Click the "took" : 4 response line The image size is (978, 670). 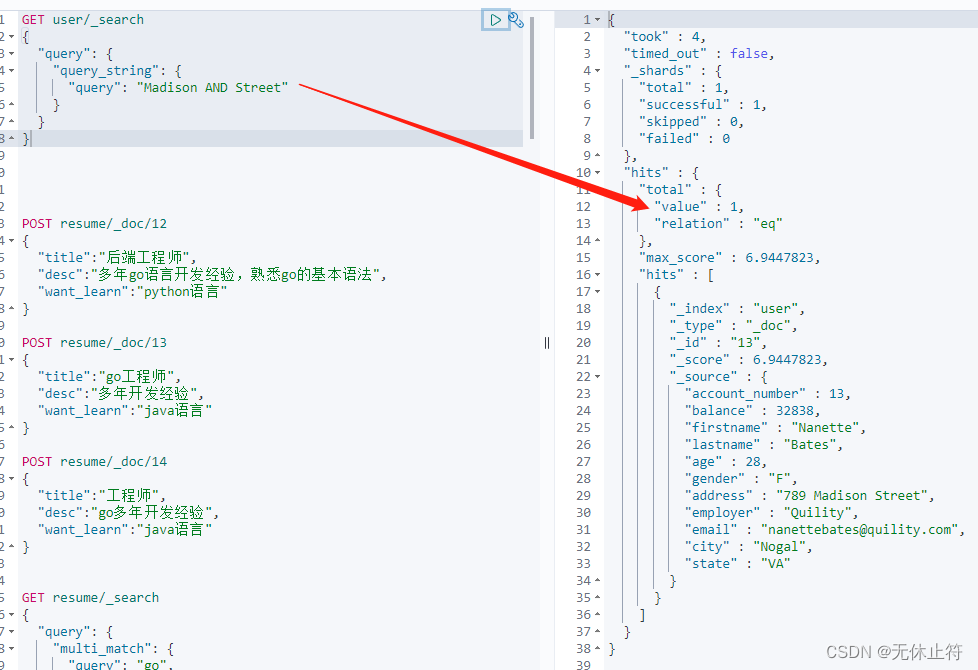point(665,37)
